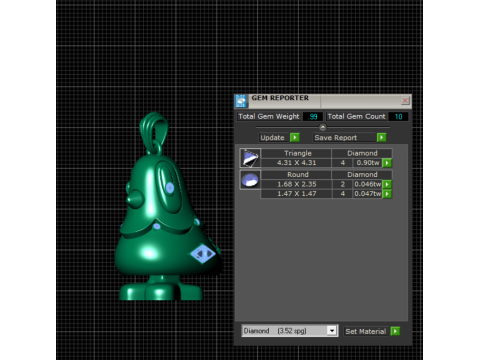Click the 0.047tw weight value

point(368,194)
